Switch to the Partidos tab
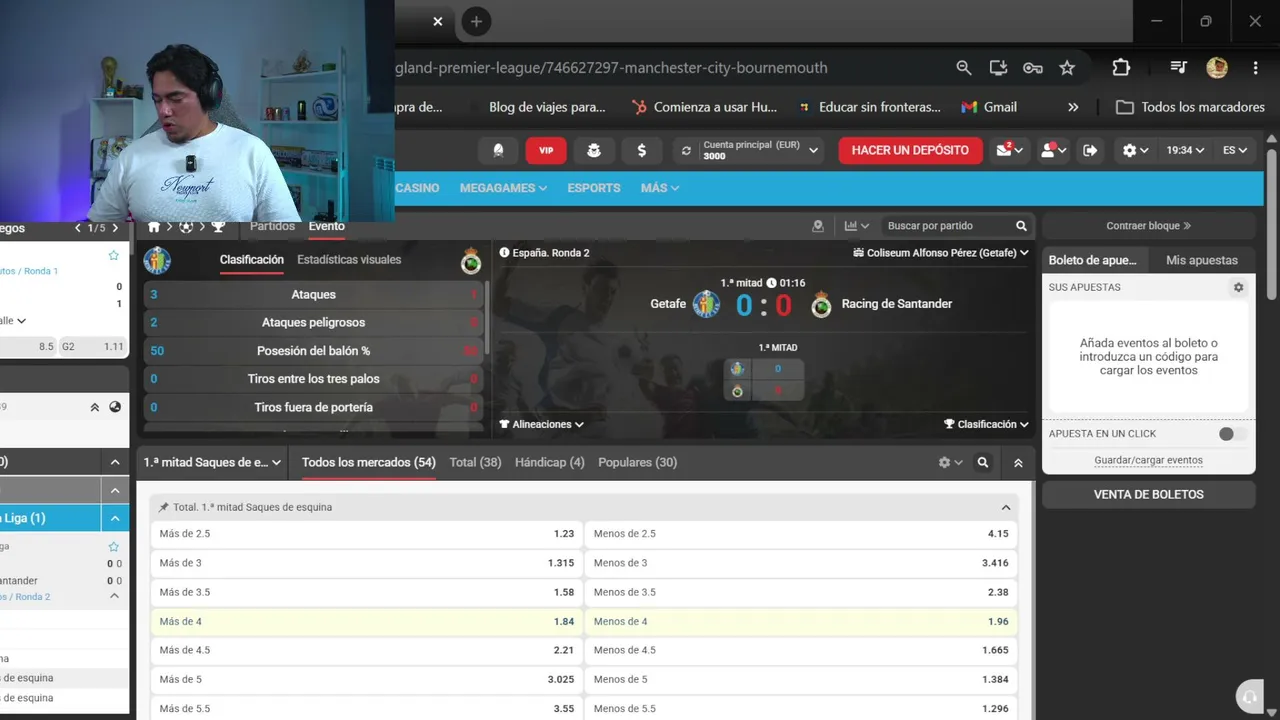Viewport: 1280px width, 720px height. 272,226
